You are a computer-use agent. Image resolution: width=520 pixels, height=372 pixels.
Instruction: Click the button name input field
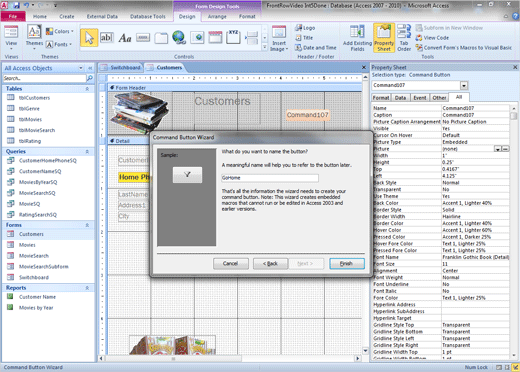(x=270, y=178)
